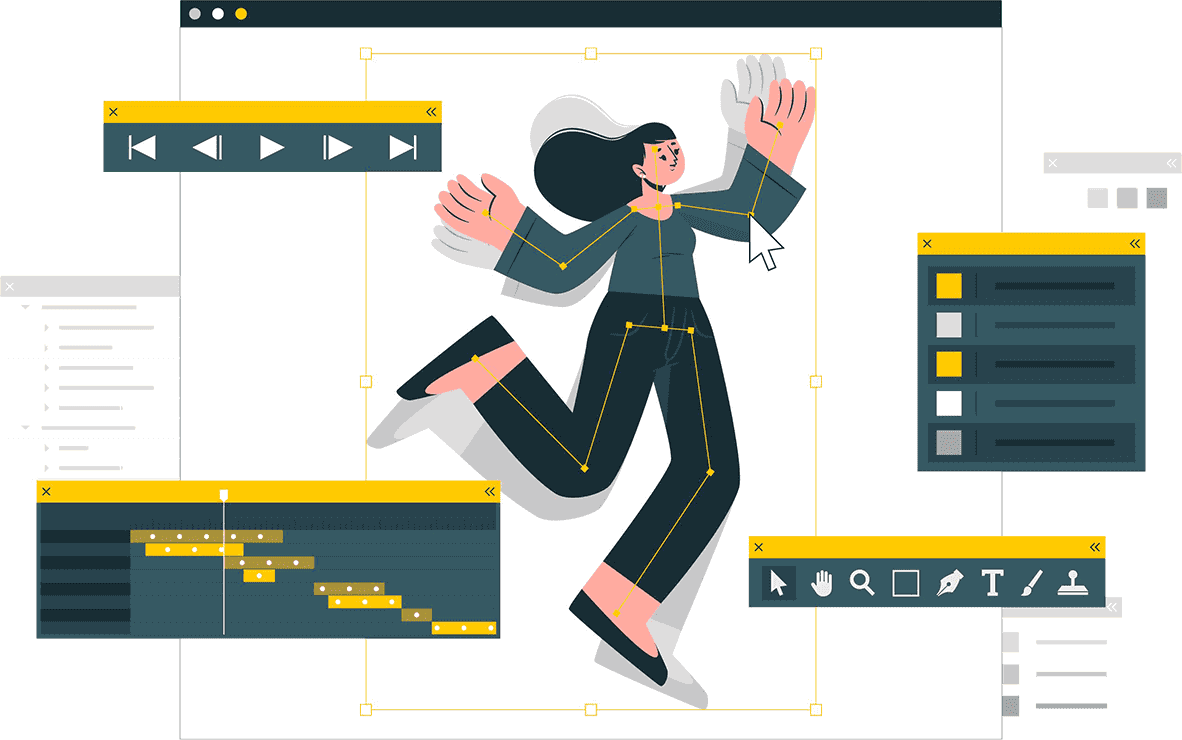Click the timeline playhead marker
The height and width of the screenshot is (740, 1182).
tap(224, 494)
